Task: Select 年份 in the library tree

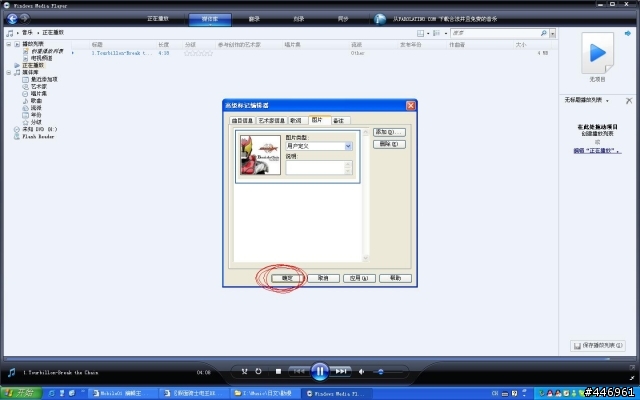Action: 36,115
